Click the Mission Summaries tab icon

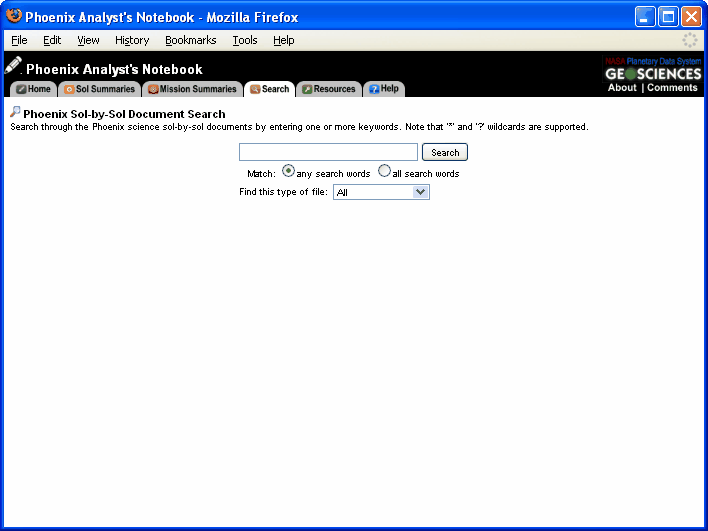pyautogui.click(x=153, y=89)
